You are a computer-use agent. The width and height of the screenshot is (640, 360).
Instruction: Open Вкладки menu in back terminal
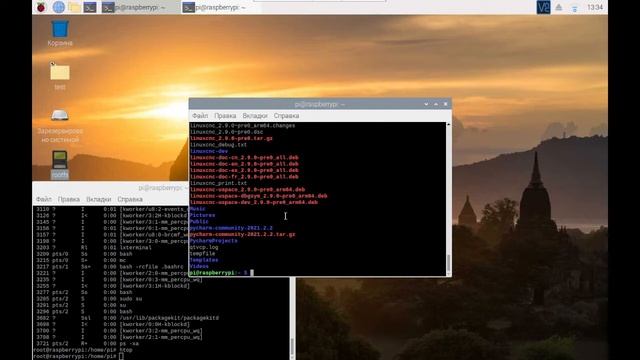(x=98, y=199)
